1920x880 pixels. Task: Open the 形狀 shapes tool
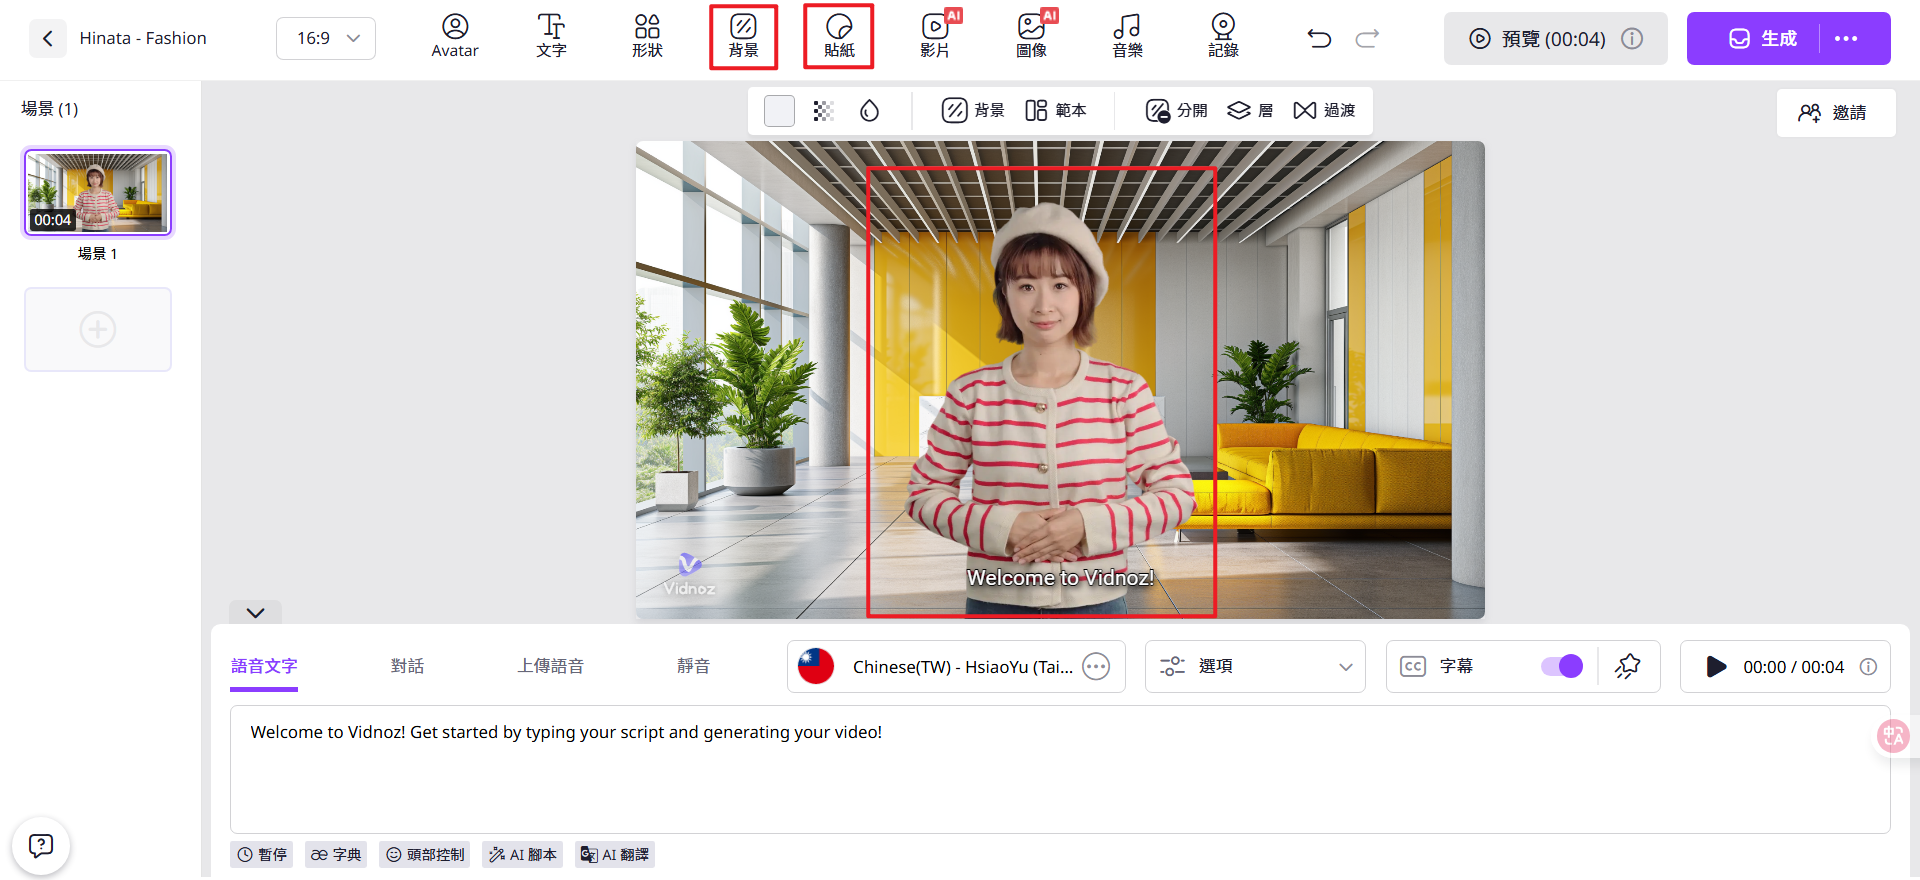pos(647,37)
